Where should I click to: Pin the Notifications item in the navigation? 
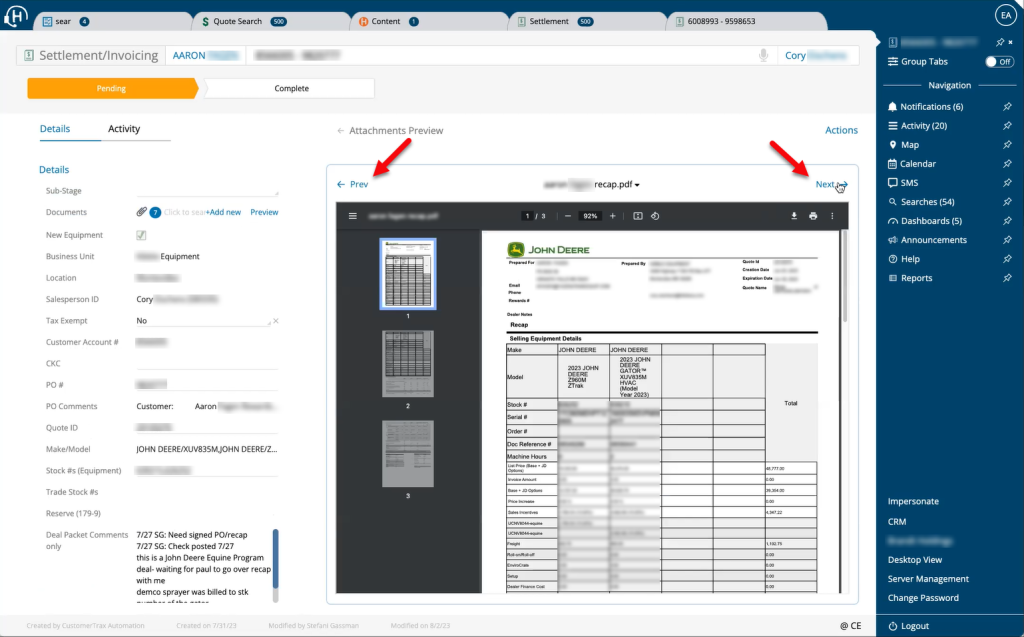(1006, 107)
